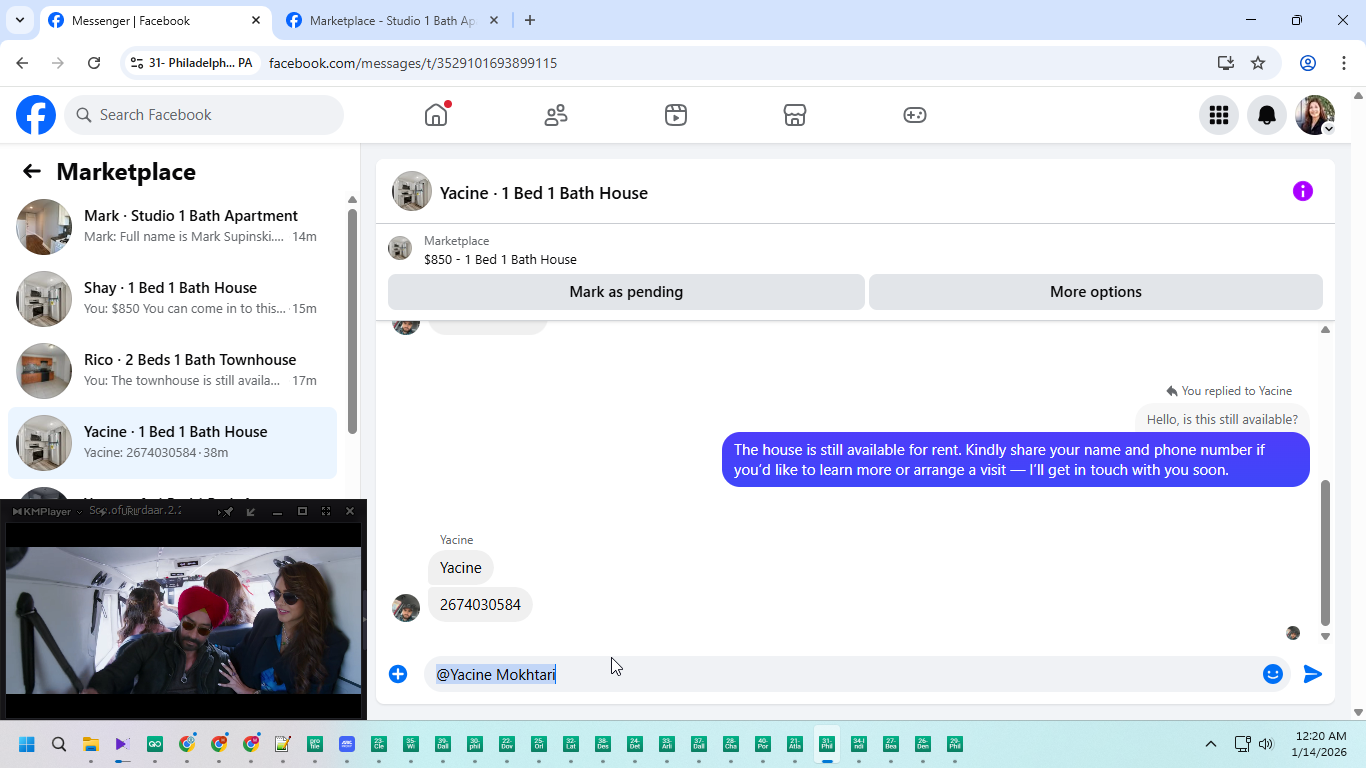The width and height of the screenshot is (1366, 768).
Task: Click network icon in system tray
Action: coord(1242,744)
